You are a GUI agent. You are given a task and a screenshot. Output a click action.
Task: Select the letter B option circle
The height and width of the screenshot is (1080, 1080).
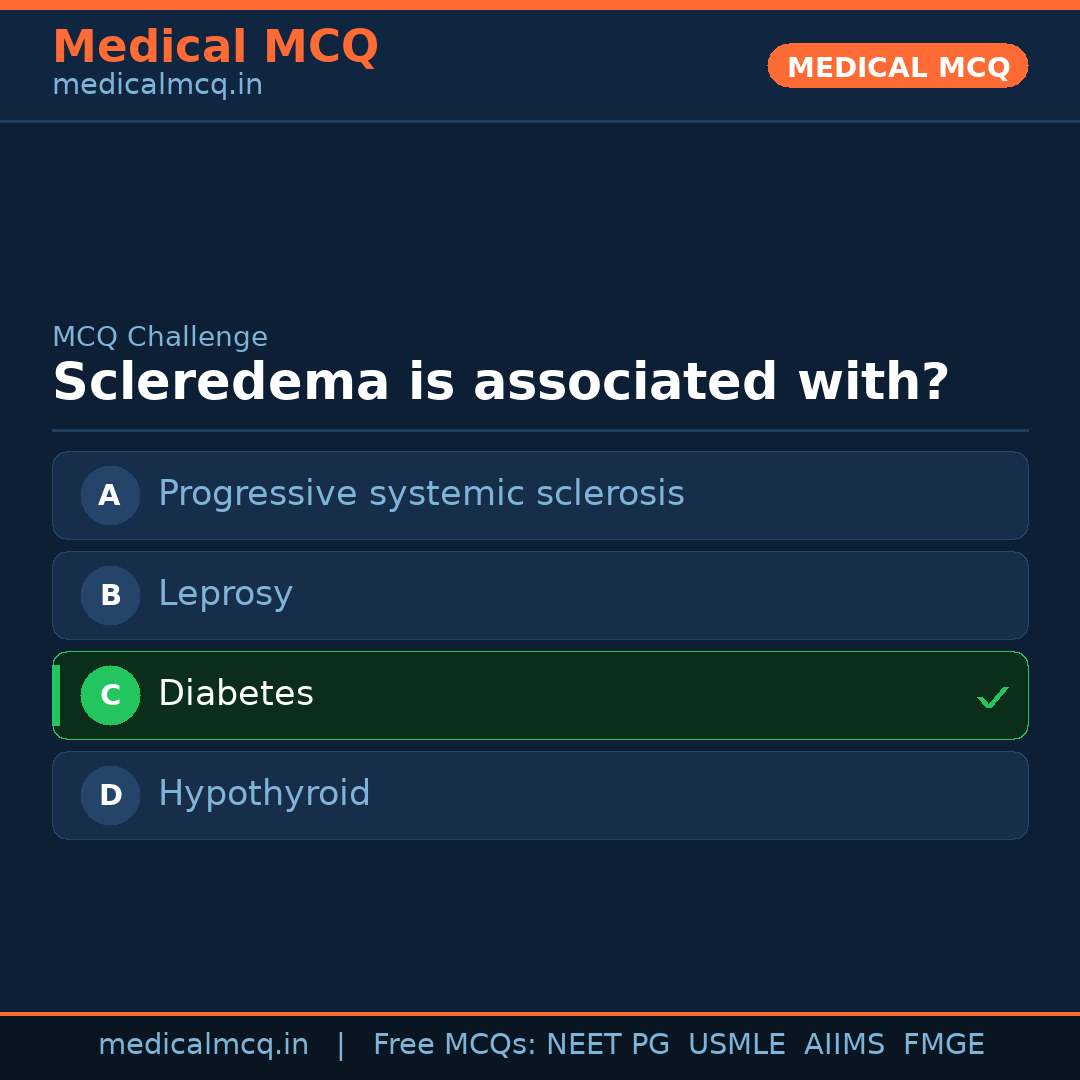coord(110,595)
